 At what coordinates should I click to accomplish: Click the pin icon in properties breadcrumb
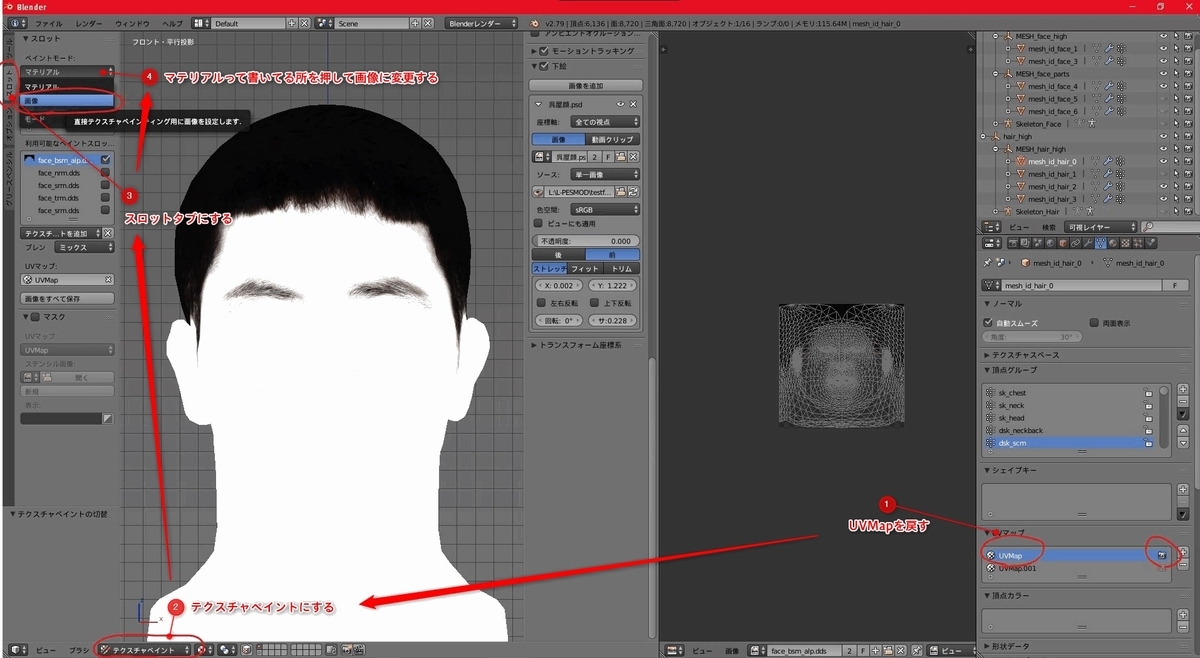coord(987,263)
